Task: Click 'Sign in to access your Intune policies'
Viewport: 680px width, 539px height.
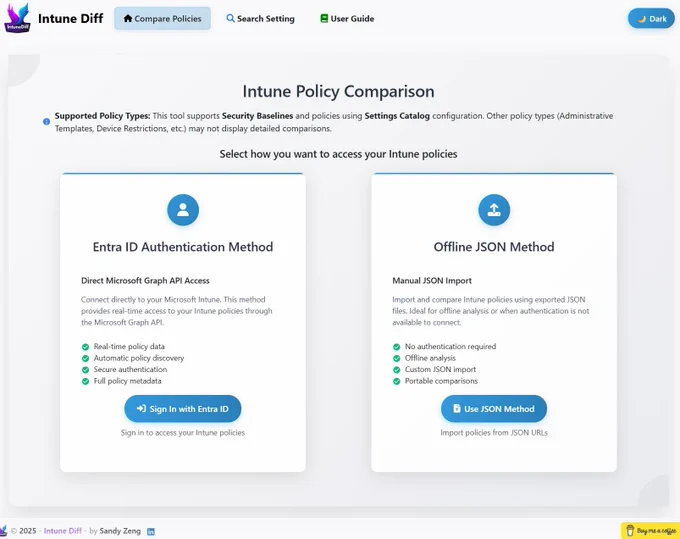Action: 183,433
